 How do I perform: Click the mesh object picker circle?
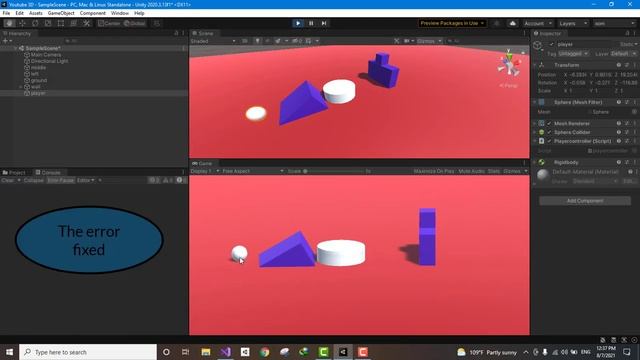[x=634, y=112]
